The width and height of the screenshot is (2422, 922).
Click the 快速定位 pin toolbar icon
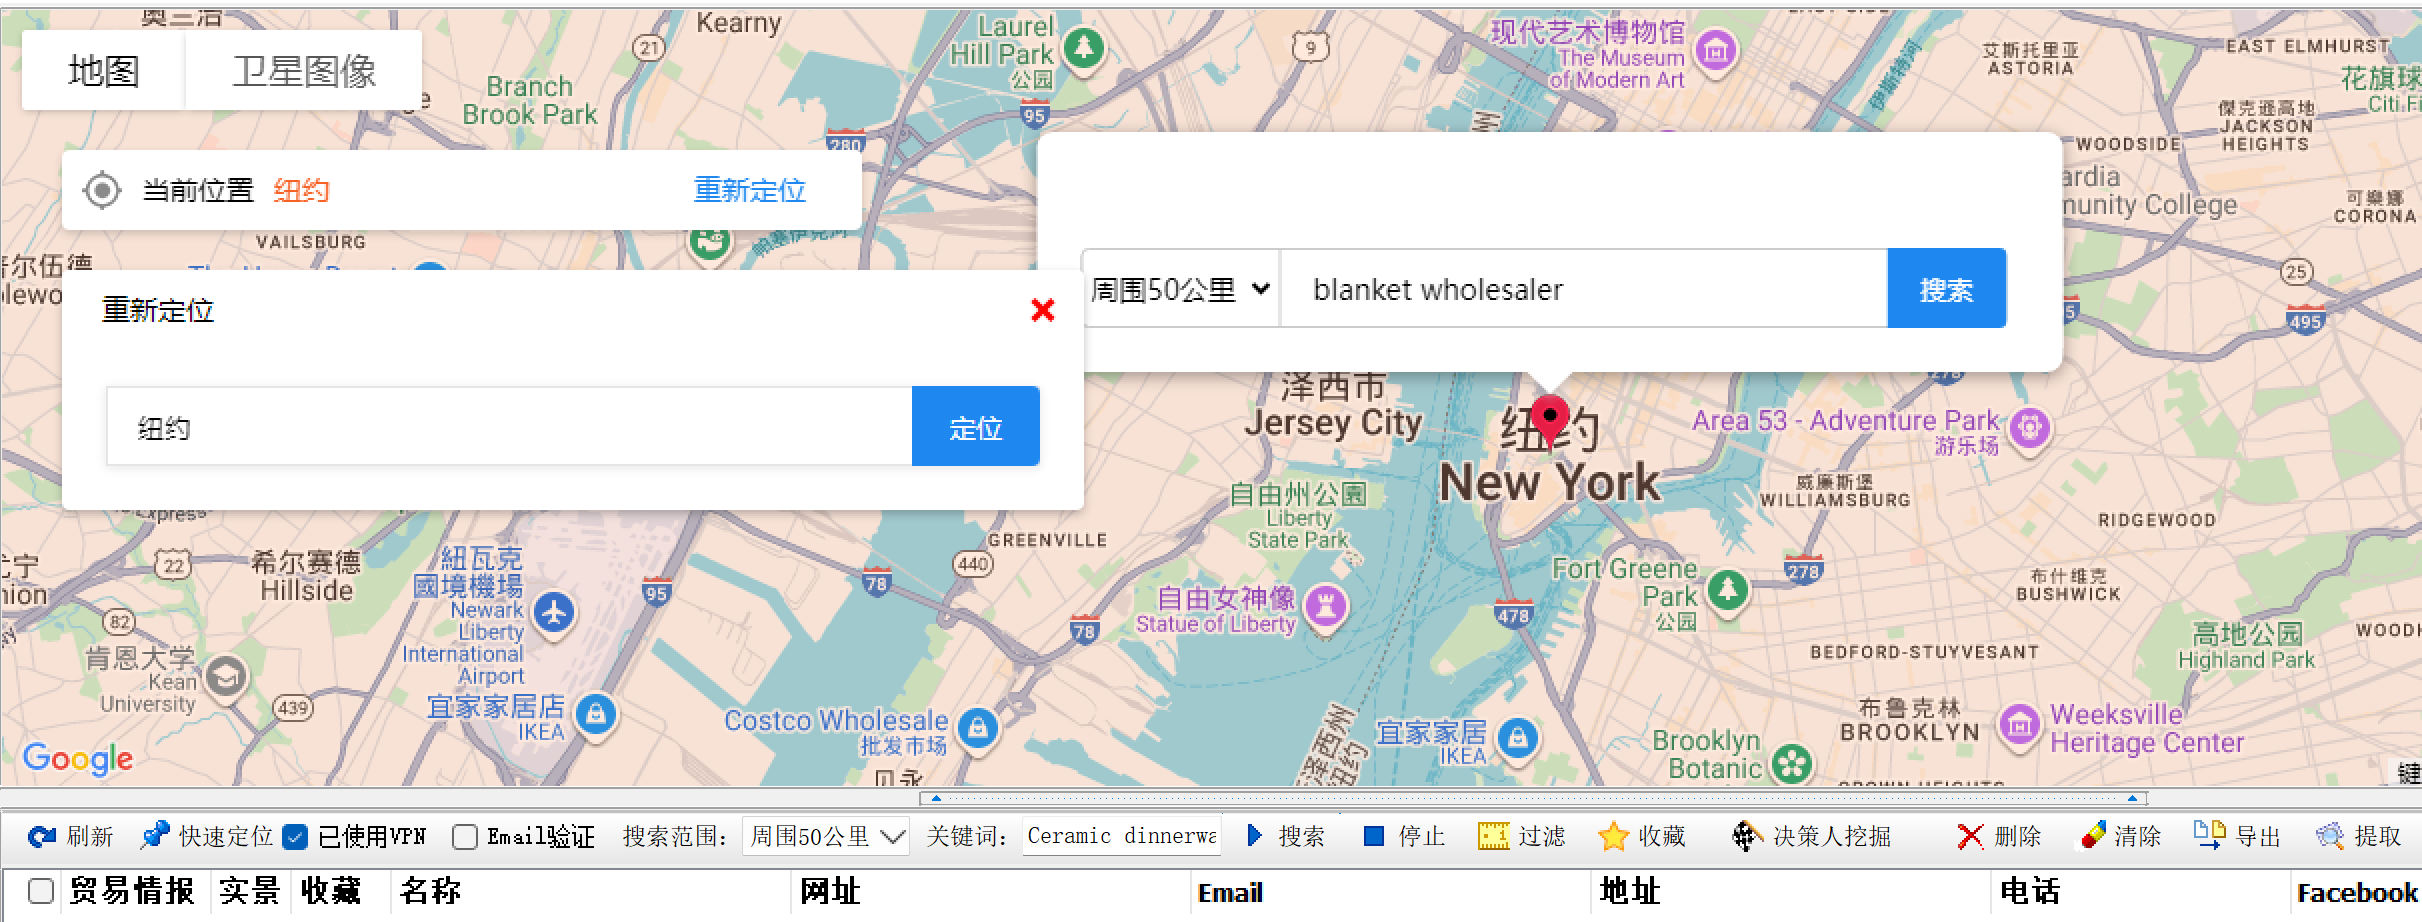coord(155,836)
